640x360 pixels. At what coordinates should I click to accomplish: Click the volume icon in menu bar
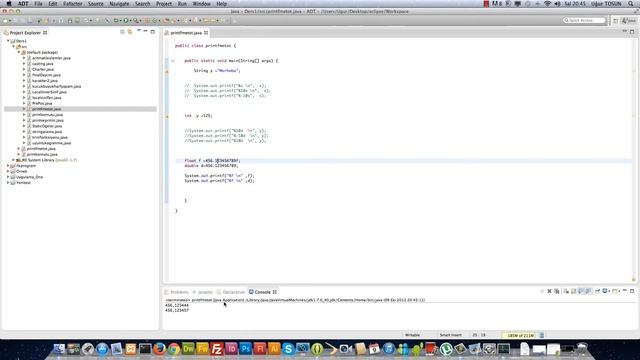coord(557,4)
